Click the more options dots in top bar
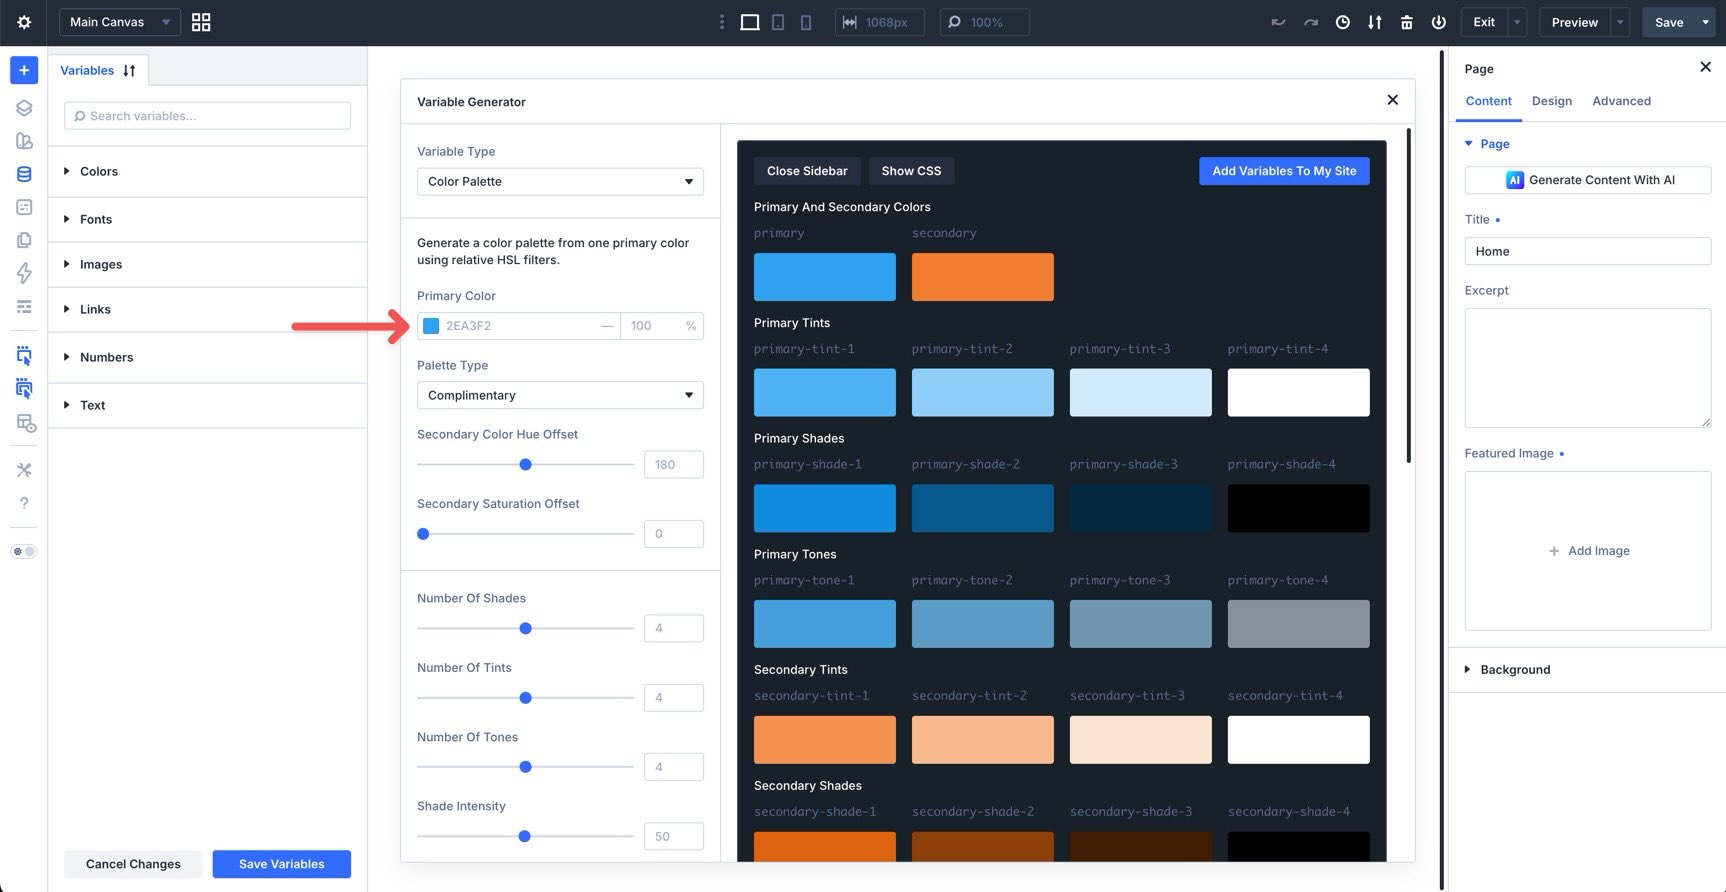 coord(722,22)
